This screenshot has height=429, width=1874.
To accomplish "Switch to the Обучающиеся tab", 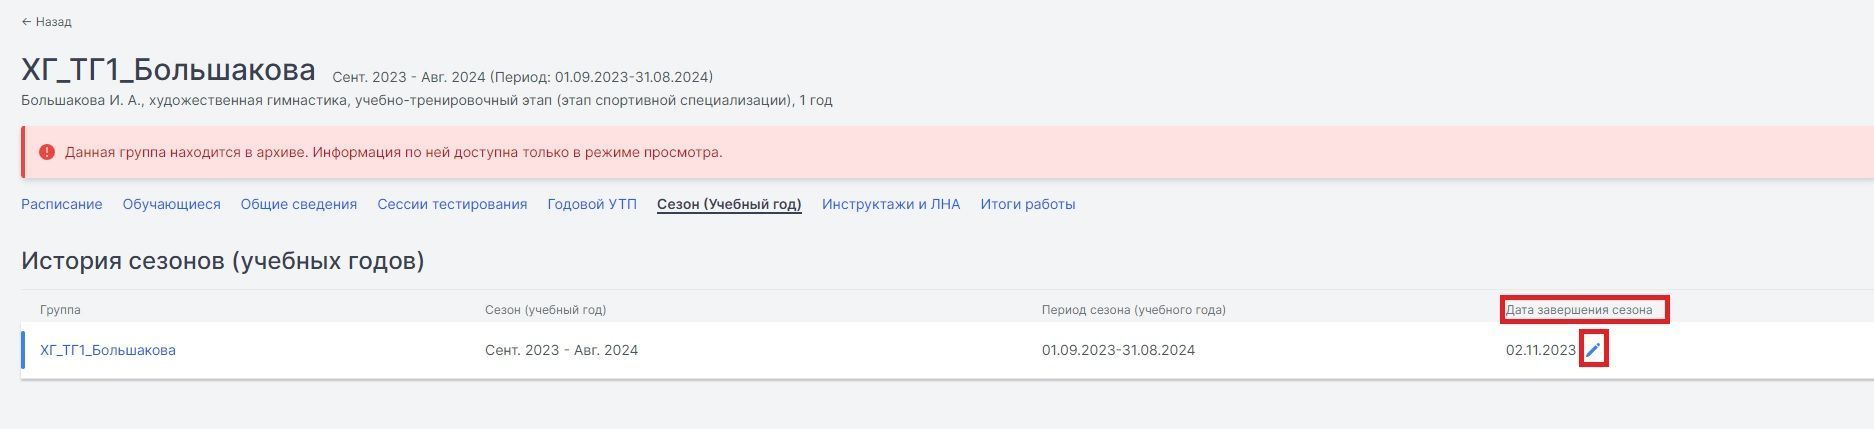I will (171, 204).
